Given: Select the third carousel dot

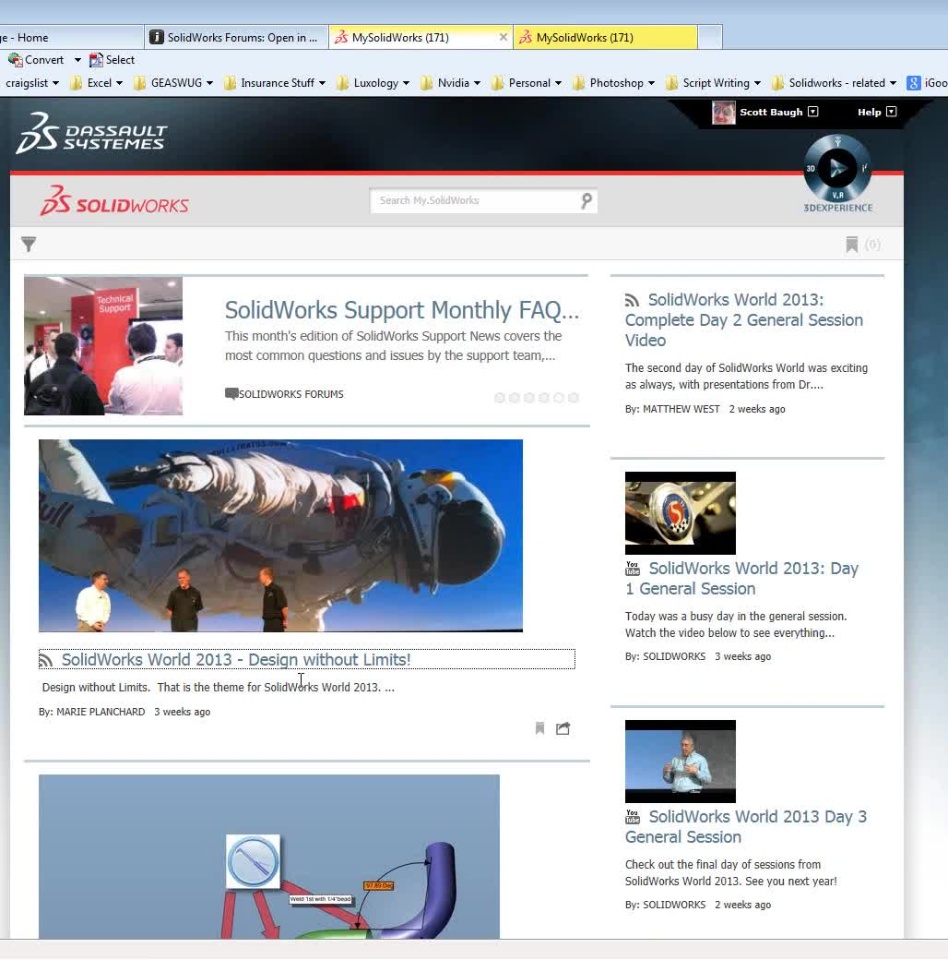Looking at the screenshot, I should point(529,398).
